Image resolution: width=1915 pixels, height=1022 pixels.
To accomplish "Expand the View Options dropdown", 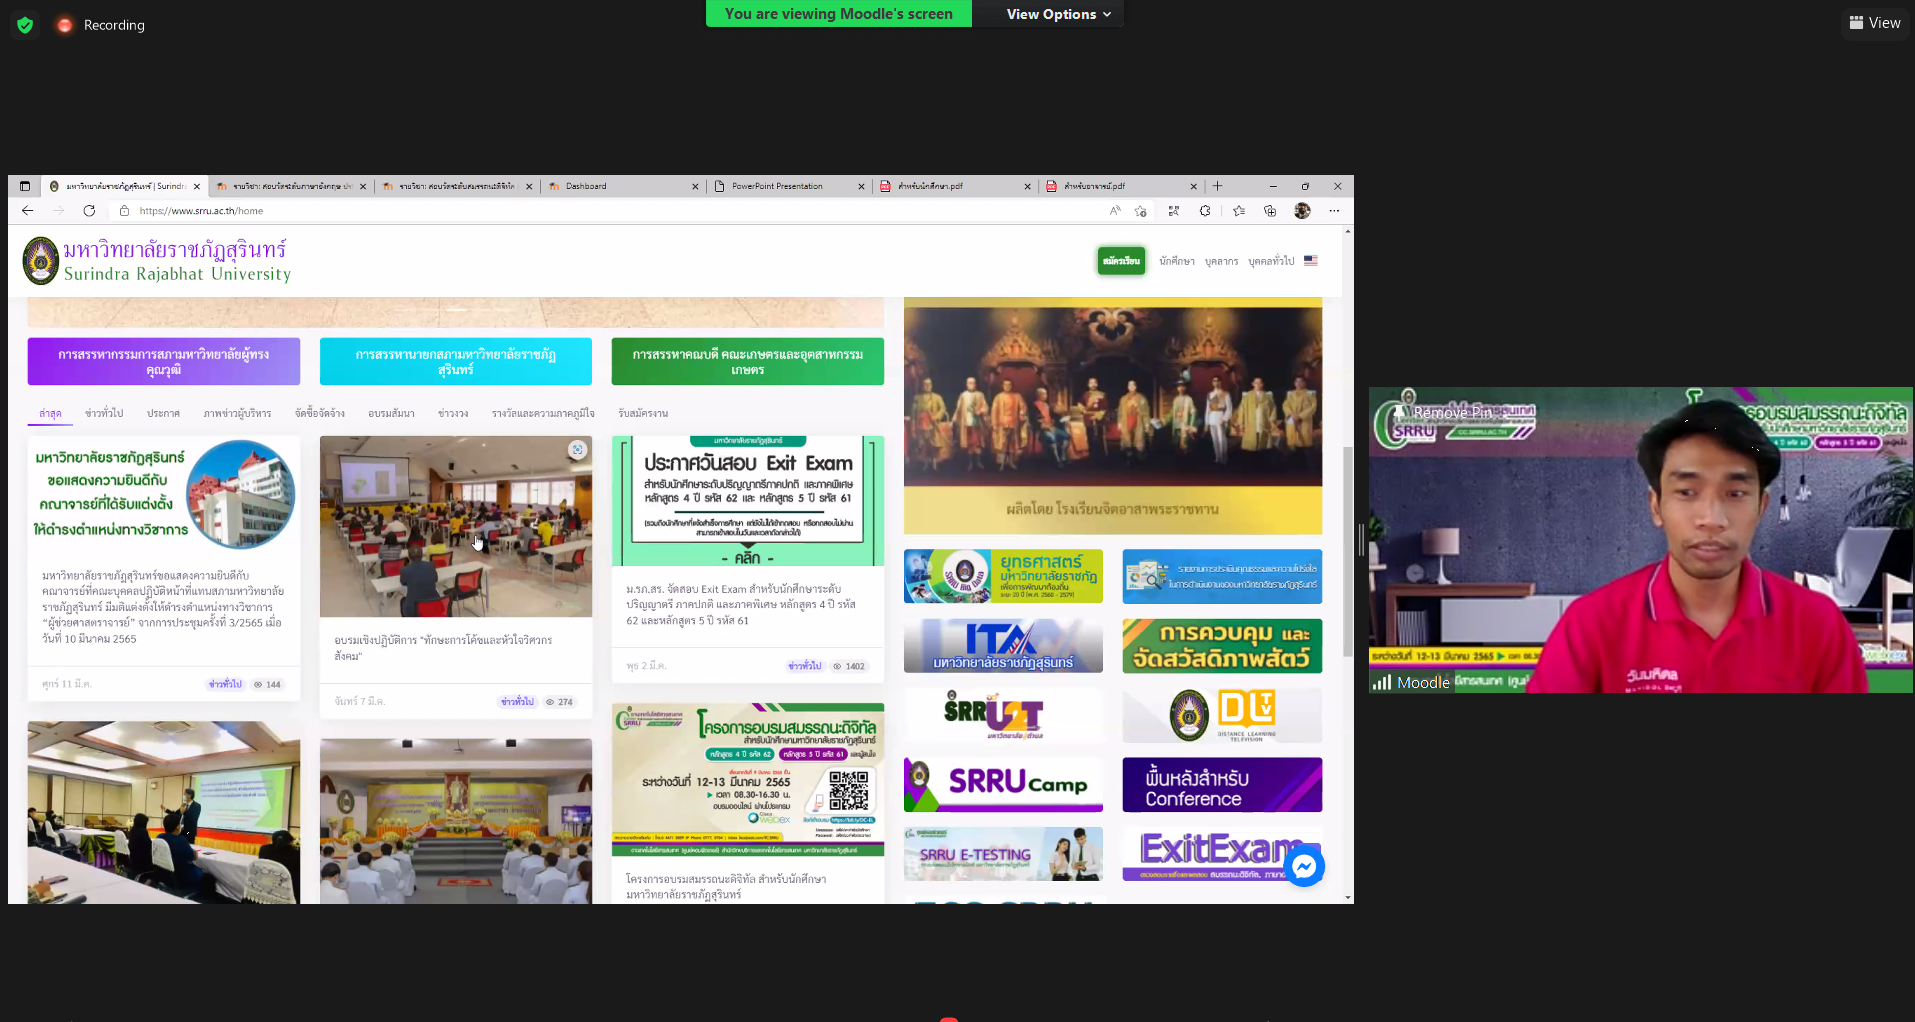I will (1058, 14).
